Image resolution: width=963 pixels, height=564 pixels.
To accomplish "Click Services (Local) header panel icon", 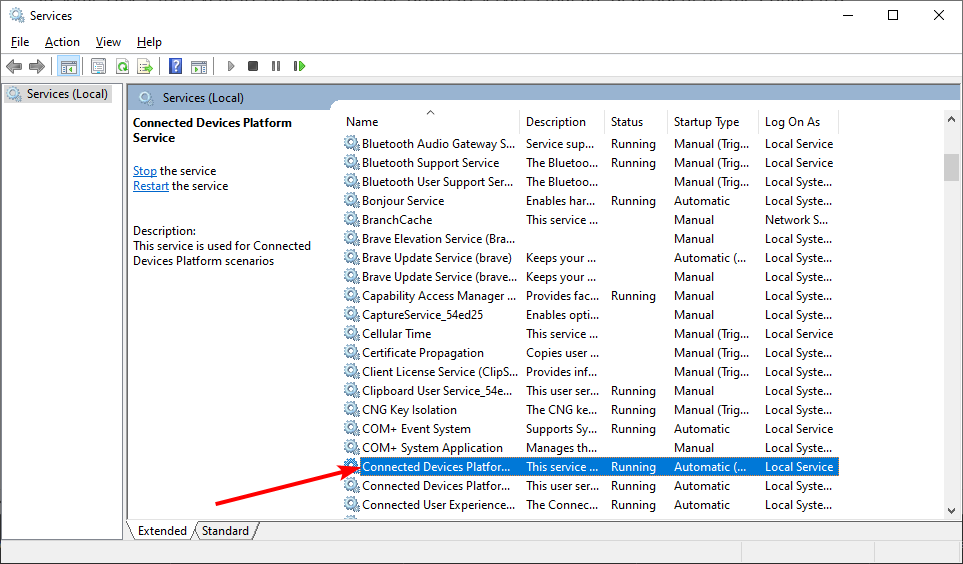I will (146, 98).
